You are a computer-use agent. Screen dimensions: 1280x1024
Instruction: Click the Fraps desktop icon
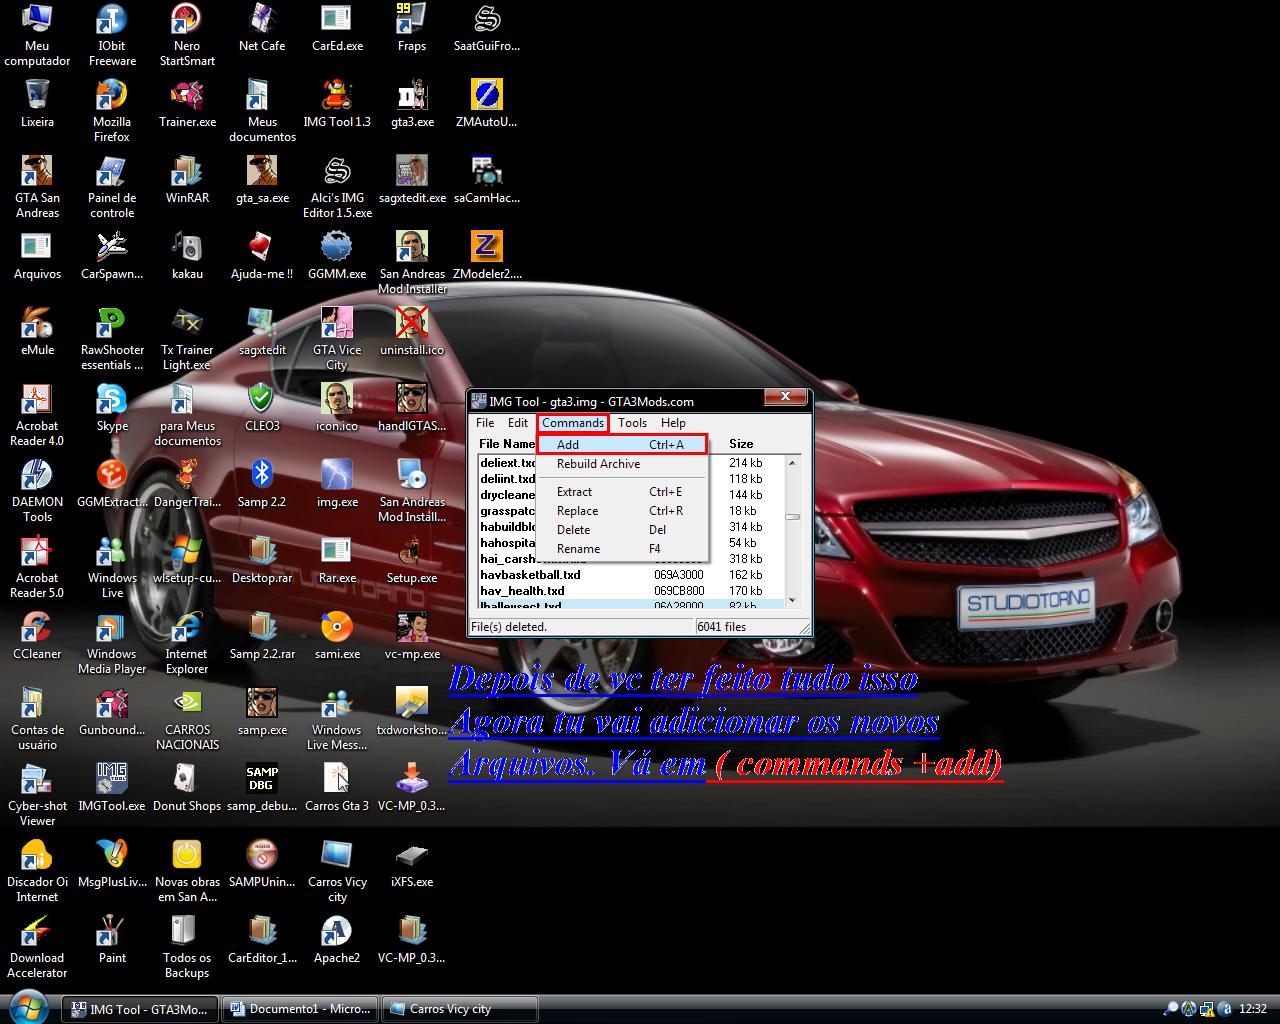click(x=412, y=29)
